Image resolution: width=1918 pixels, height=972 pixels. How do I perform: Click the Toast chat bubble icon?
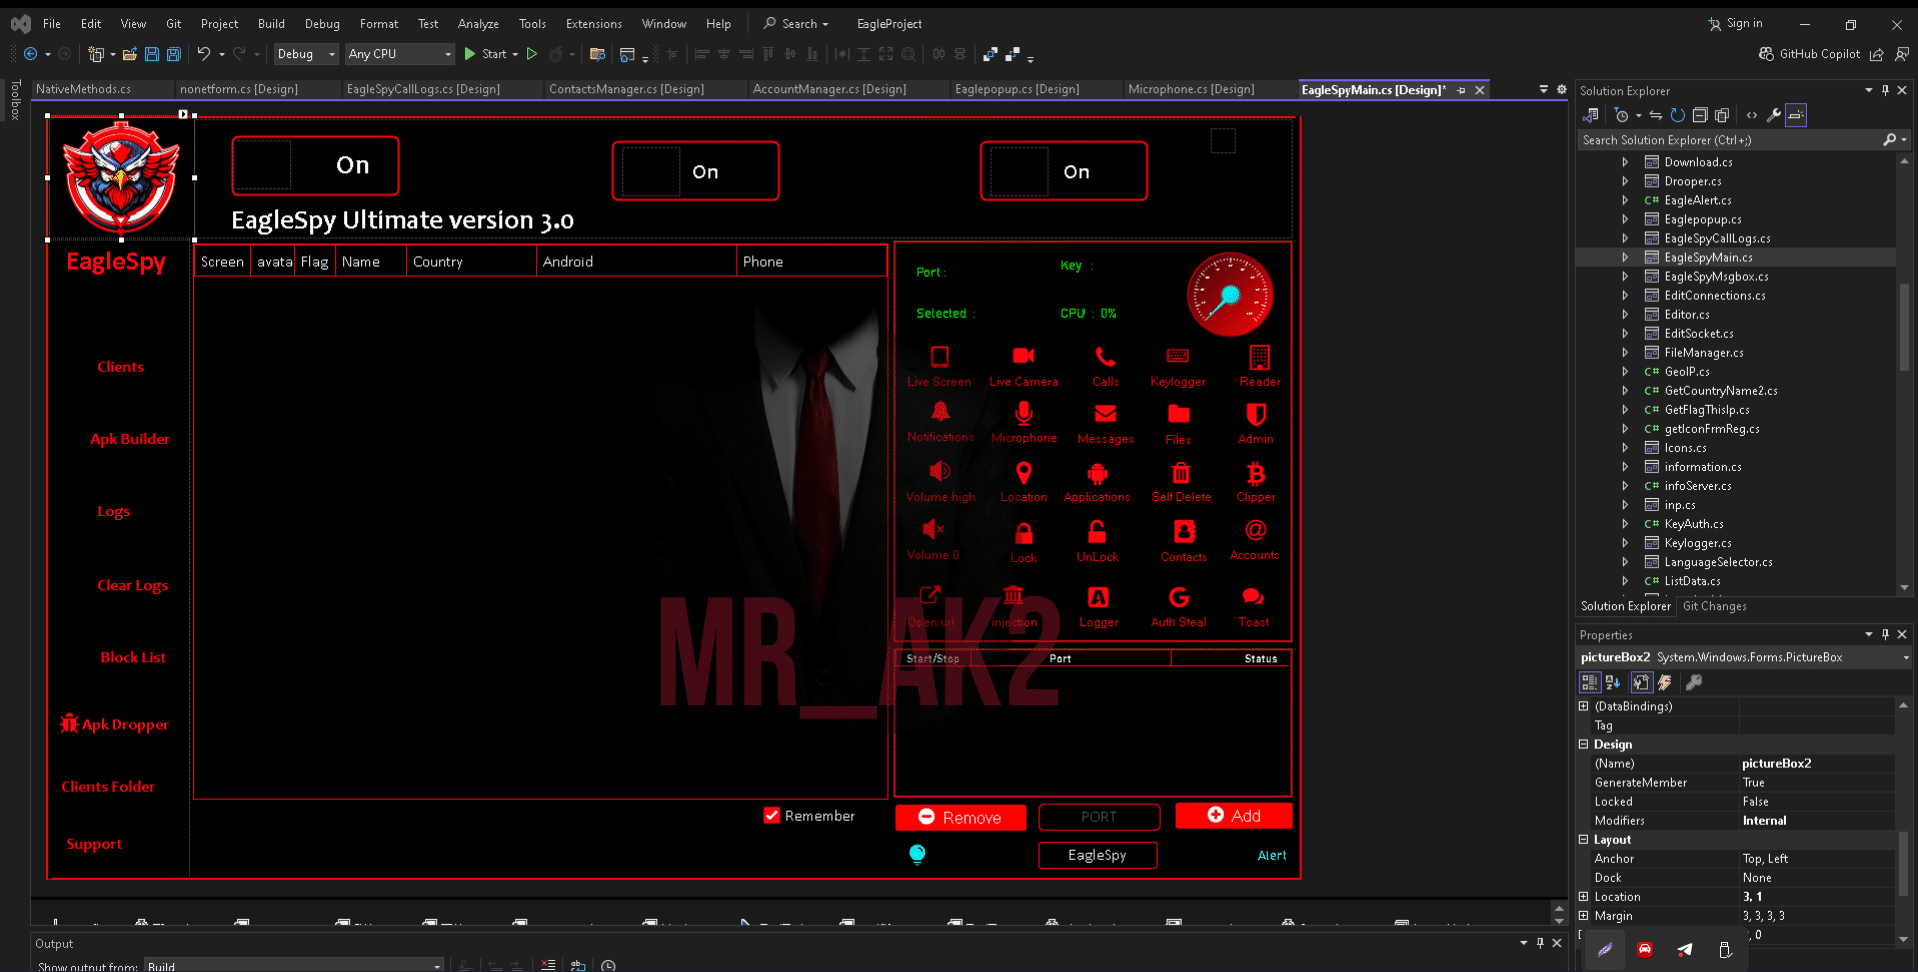[1253, 597]
